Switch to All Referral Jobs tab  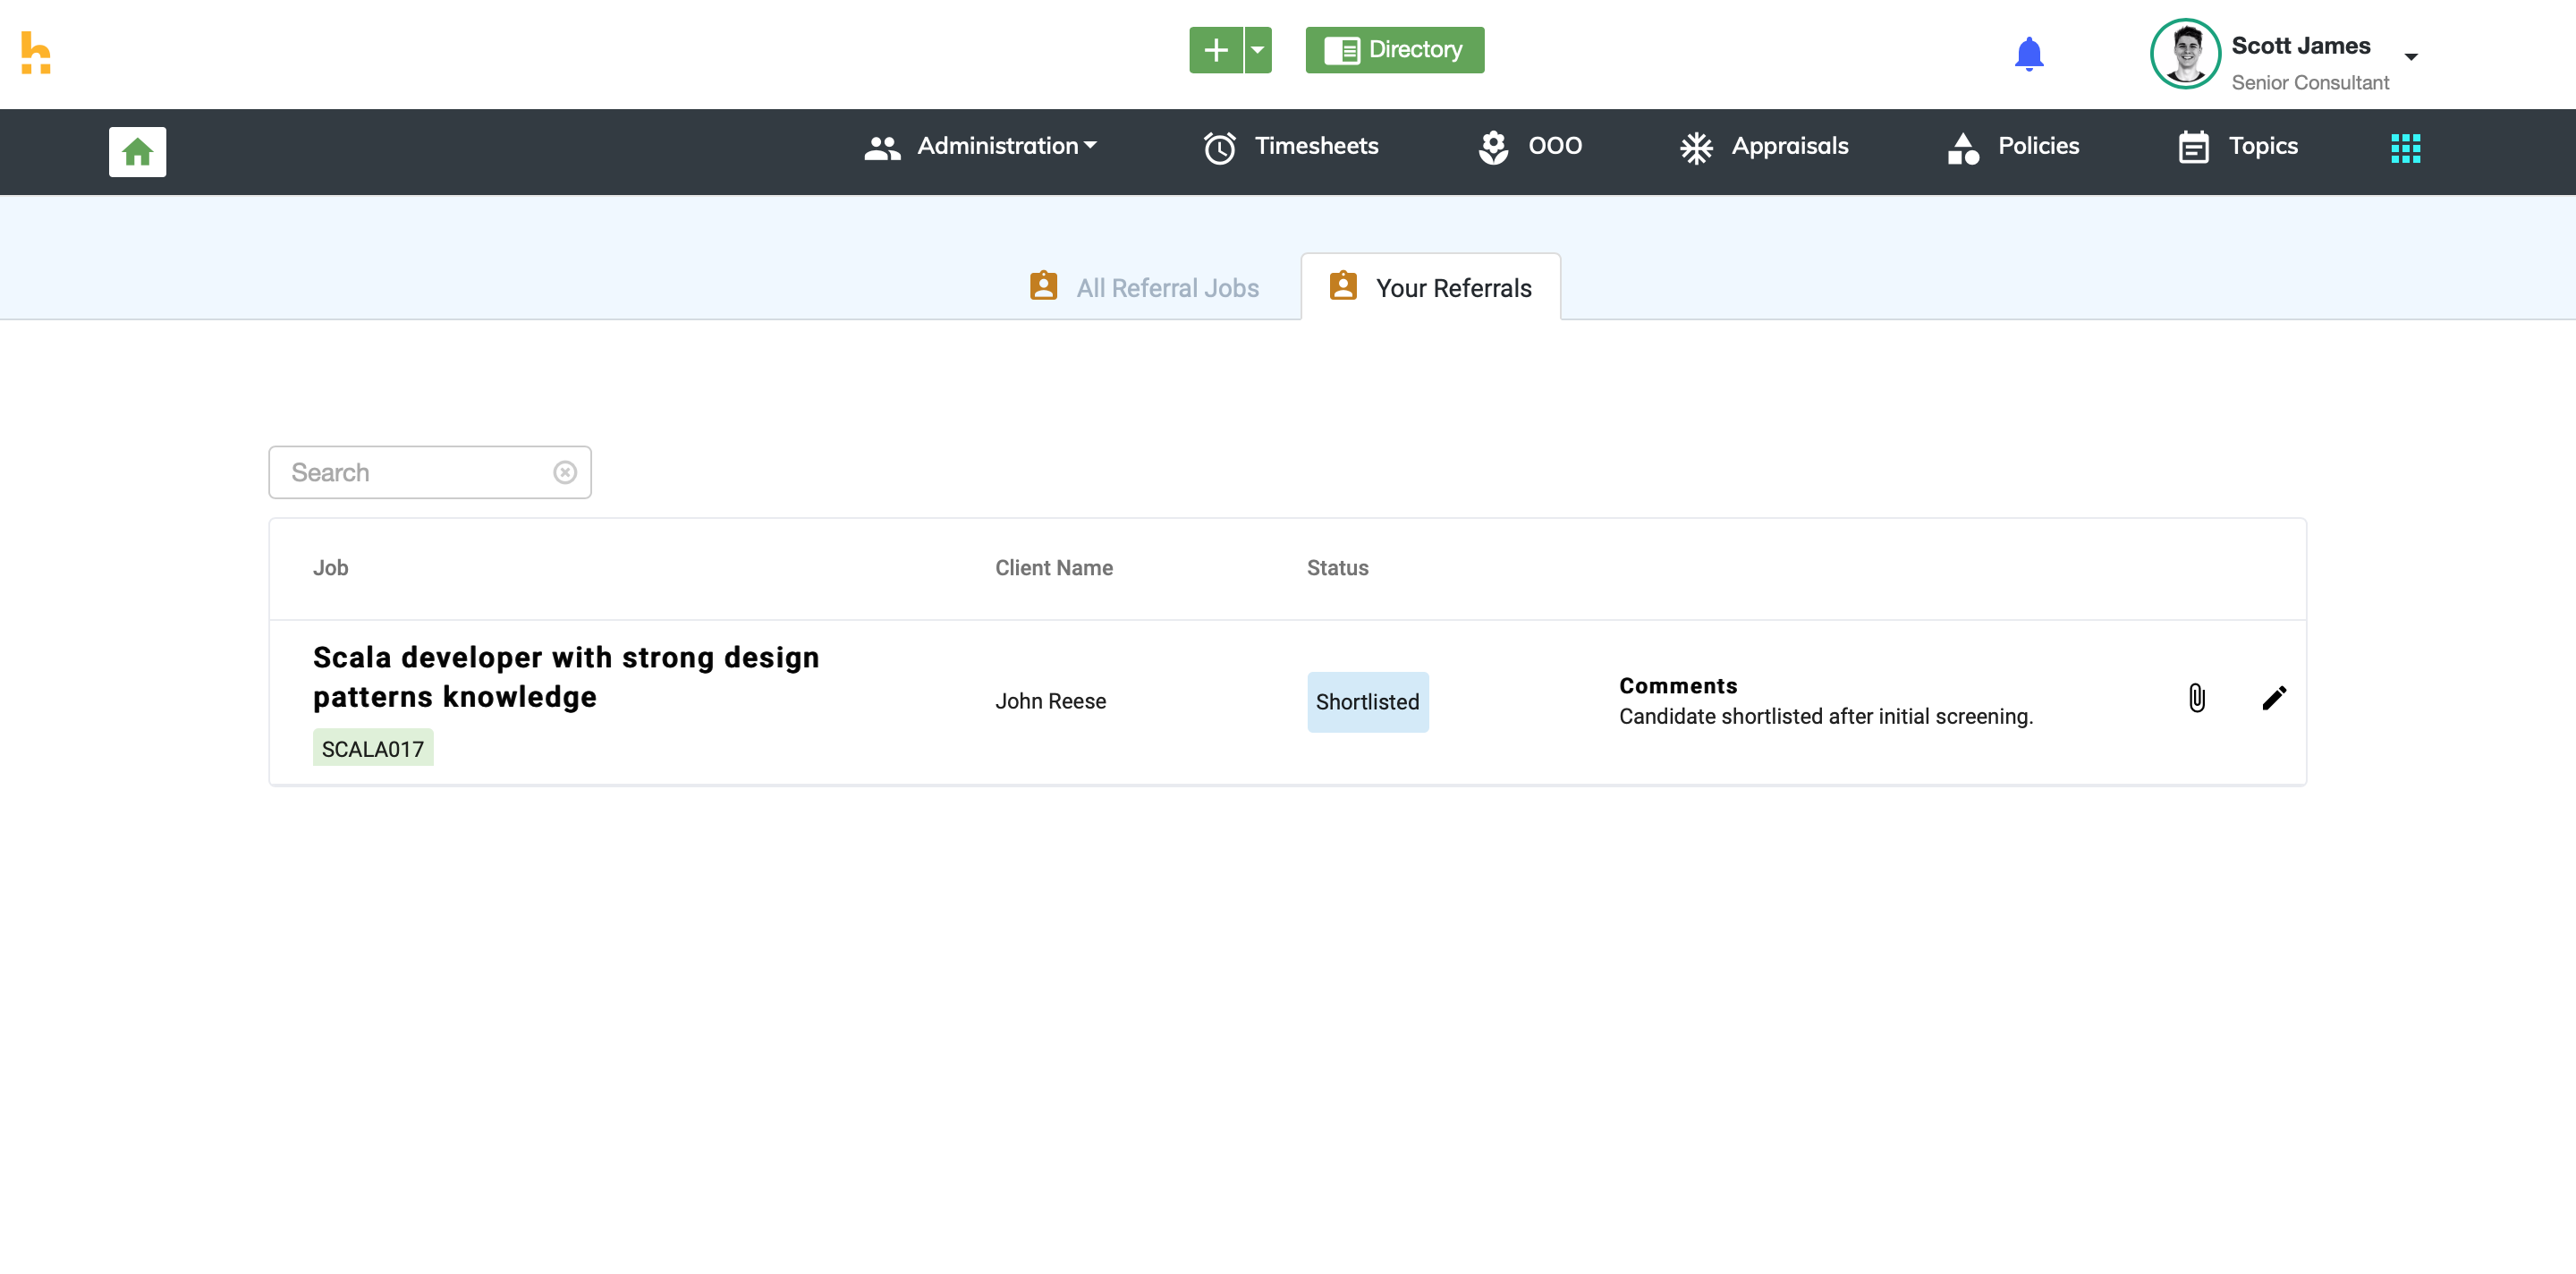point(1144,287)
